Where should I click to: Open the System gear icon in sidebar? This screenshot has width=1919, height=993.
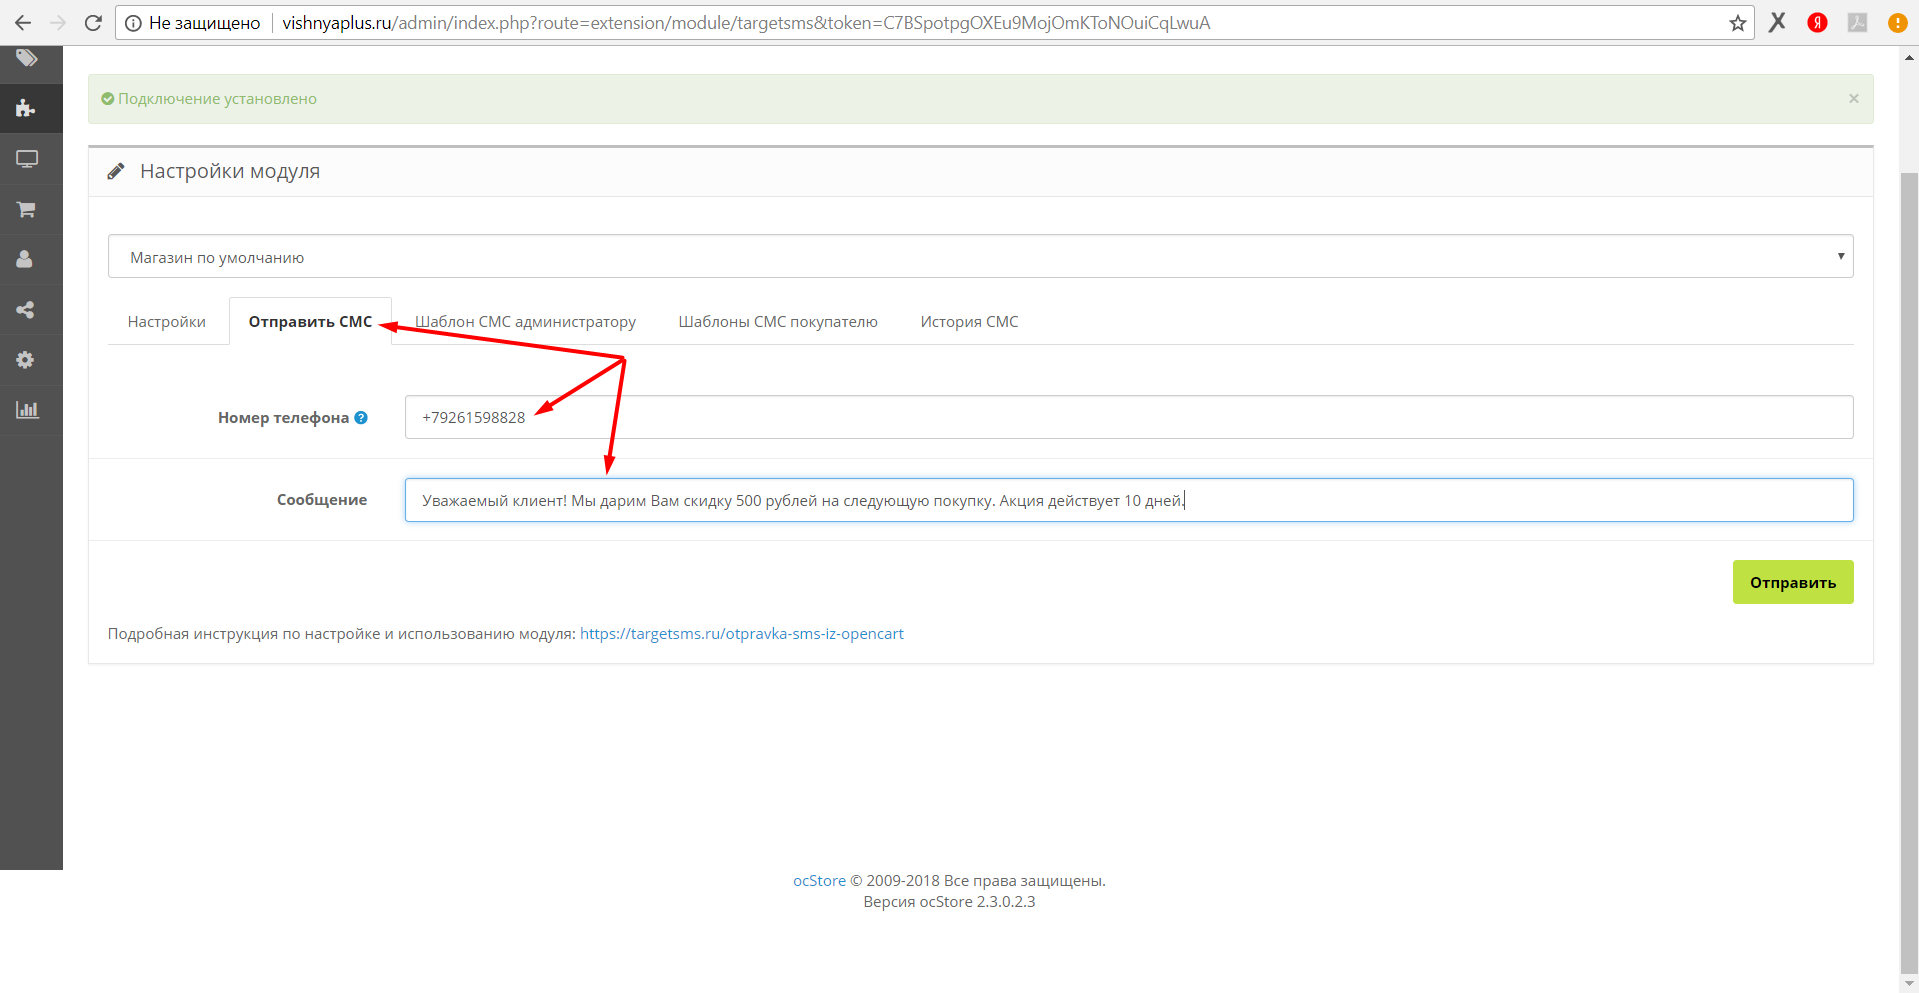point(26,360)
